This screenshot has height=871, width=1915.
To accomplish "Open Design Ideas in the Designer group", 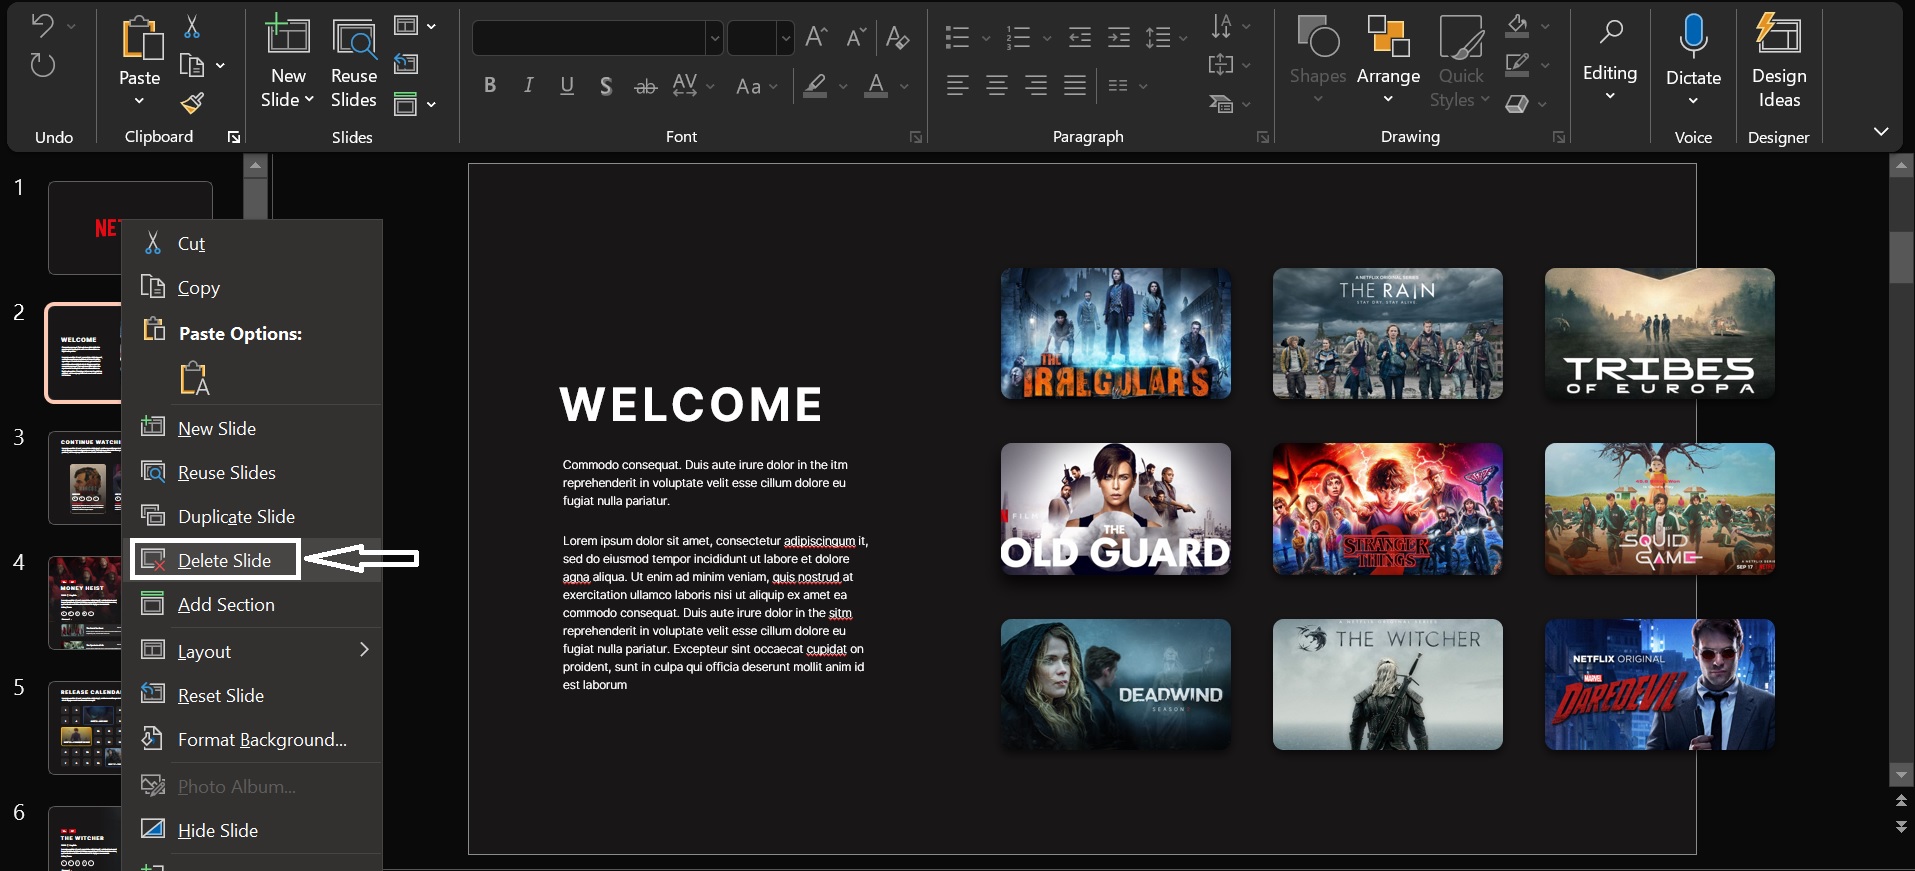I will click(1778, 60).
